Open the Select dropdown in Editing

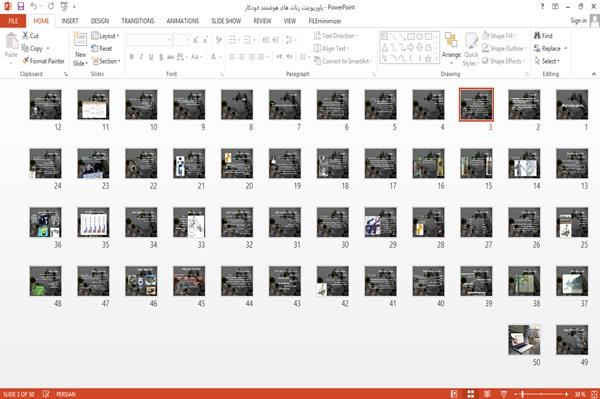click(547, 61)
